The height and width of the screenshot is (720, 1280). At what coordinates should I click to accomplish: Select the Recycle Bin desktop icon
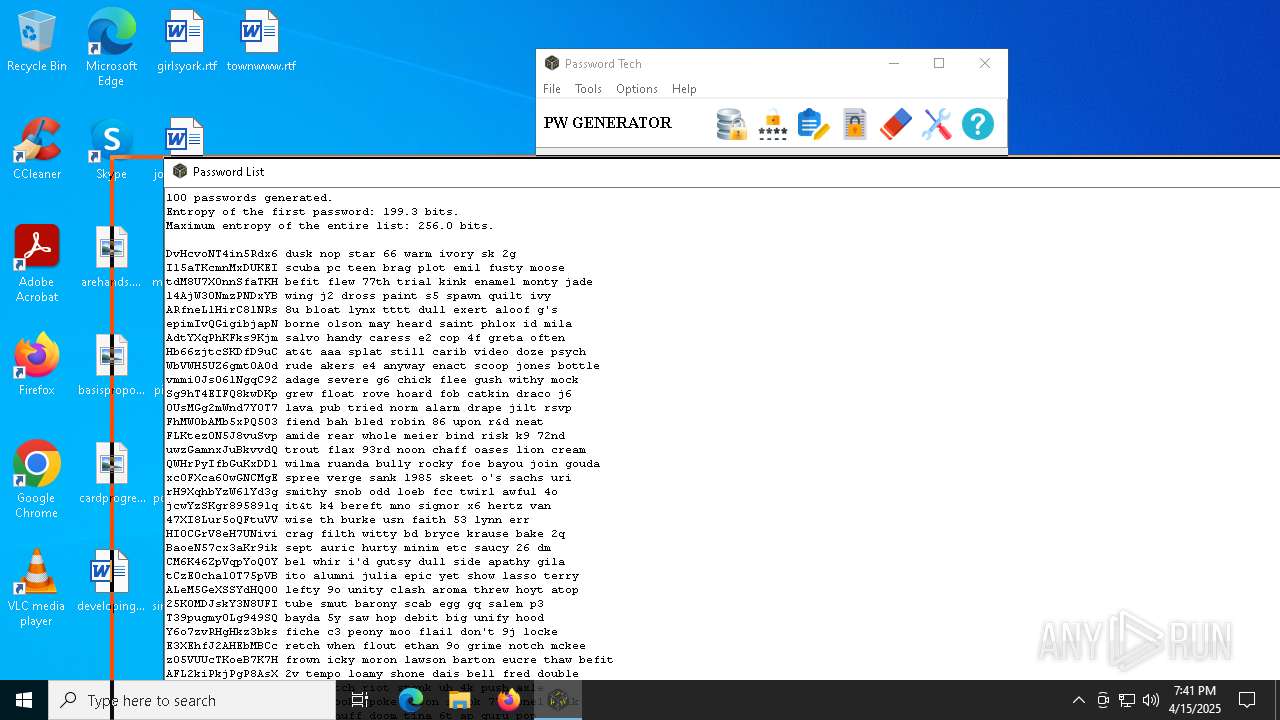(37, 42)
